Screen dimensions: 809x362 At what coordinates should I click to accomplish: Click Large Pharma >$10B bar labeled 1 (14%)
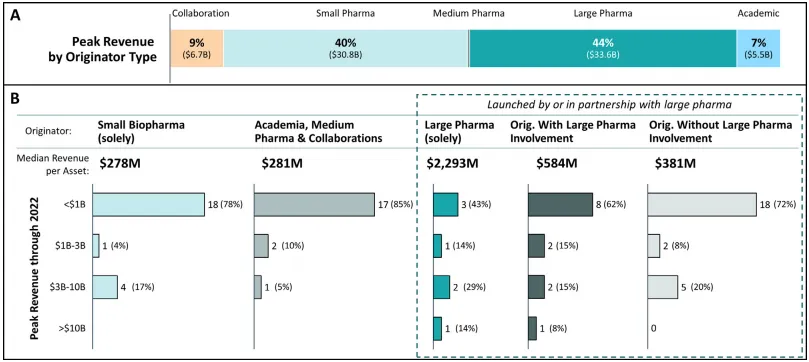[438, 328]
